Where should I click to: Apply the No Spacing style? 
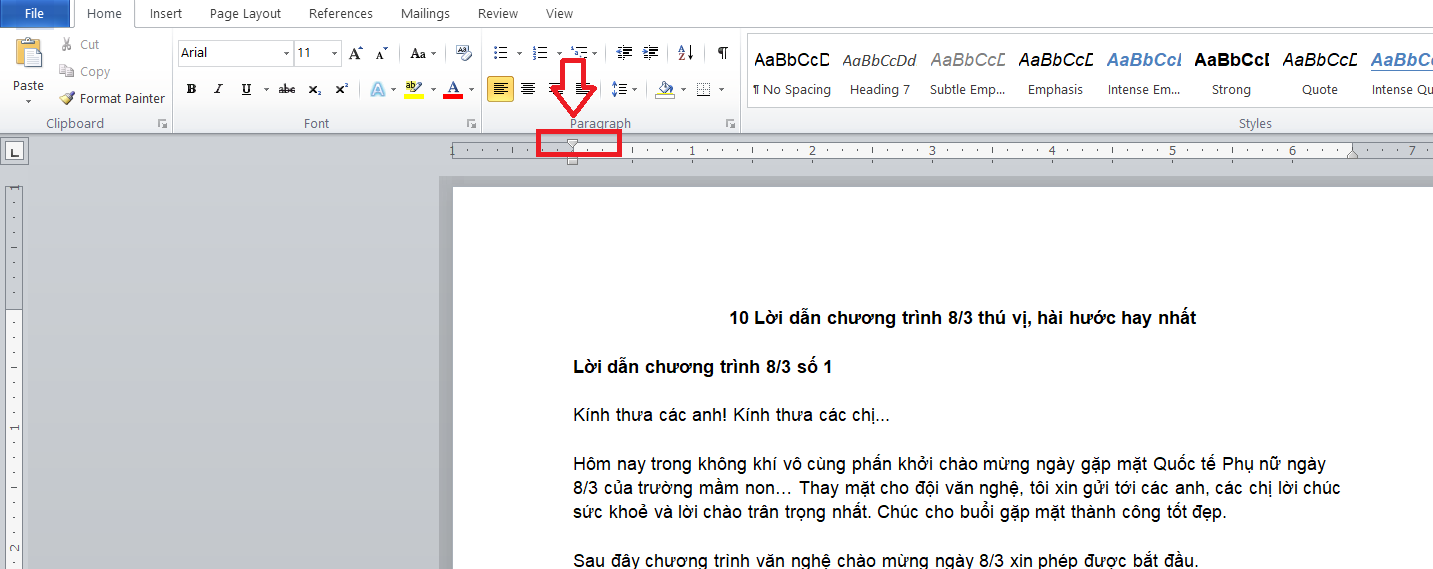coord(792,73)
